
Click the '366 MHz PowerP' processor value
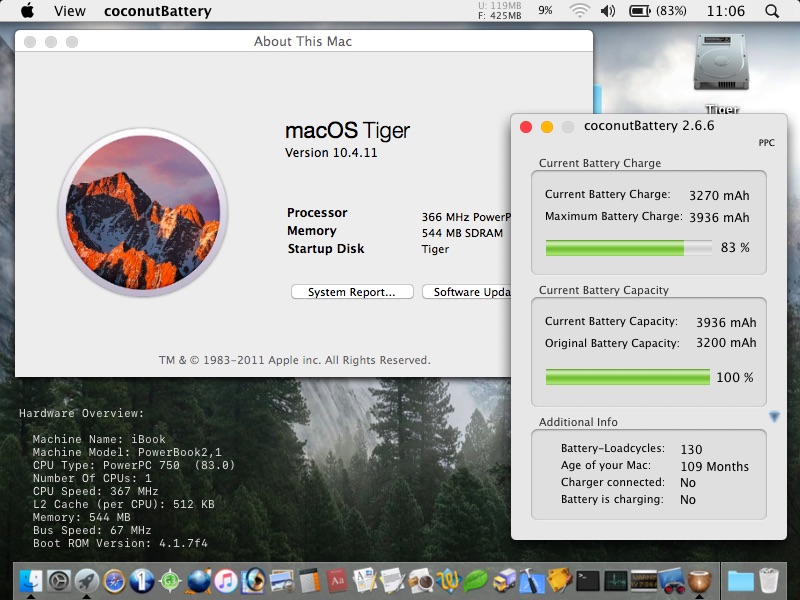[x=466, y=217]
